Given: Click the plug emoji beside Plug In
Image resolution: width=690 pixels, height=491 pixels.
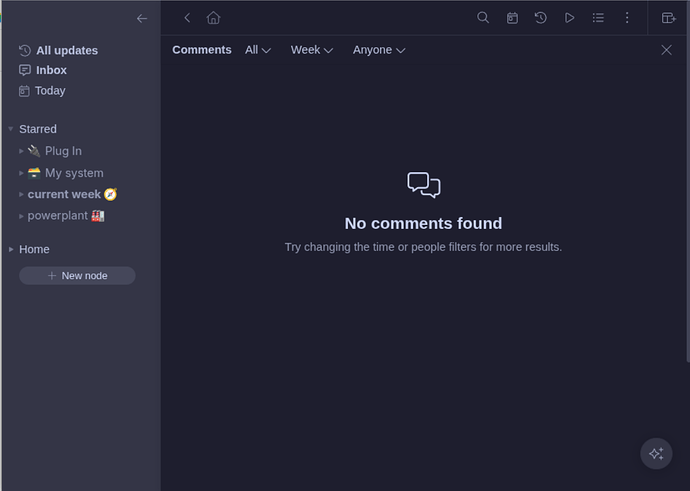Looking at the screenshot, I should pyautogui.click(x=34, y=151).
